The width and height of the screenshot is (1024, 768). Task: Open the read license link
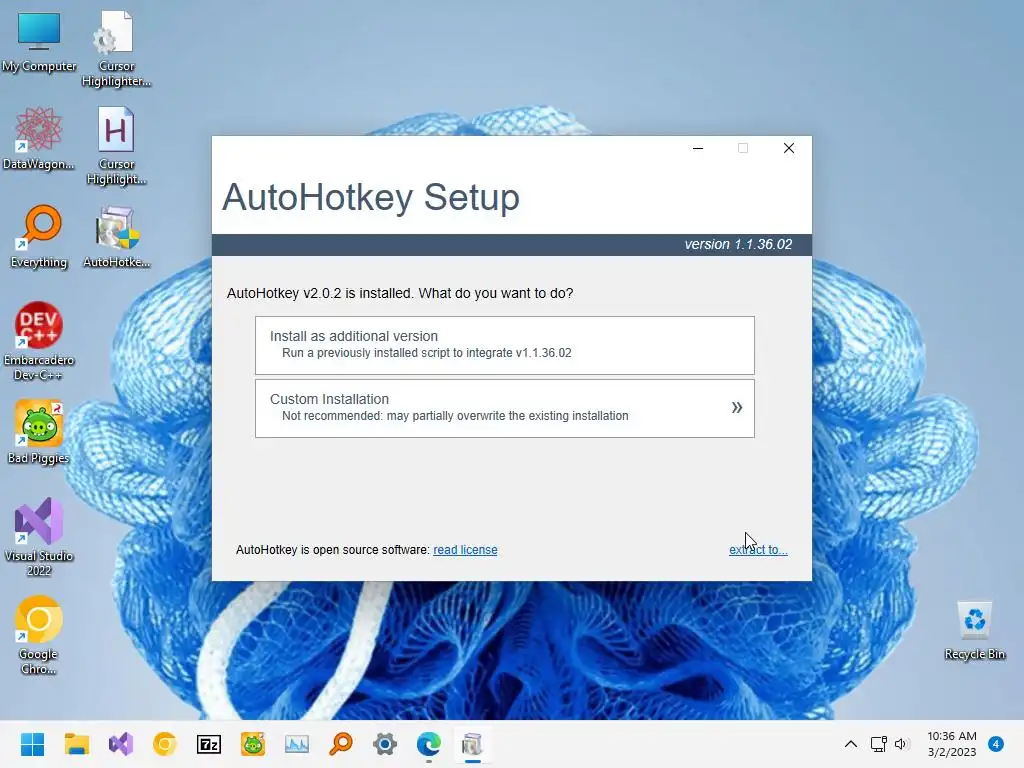click(x=465, y=550)
